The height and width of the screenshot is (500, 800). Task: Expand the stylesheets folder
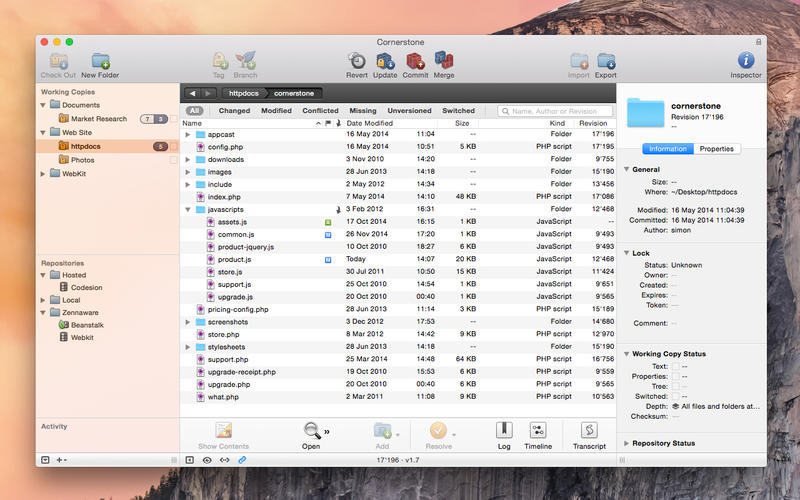click(188, 347)
